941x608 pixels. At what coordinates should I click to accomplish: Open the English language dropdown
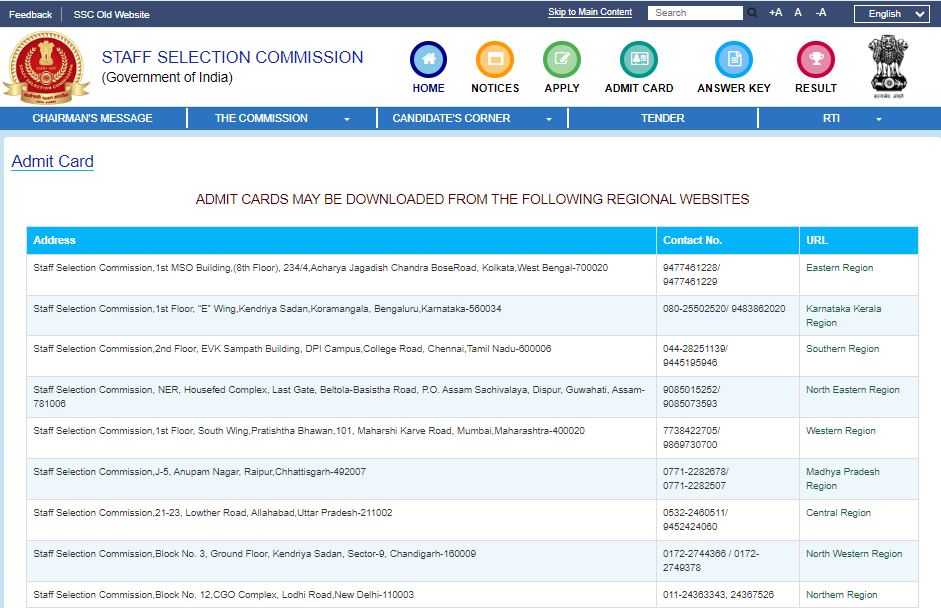(x=891, y=14)
